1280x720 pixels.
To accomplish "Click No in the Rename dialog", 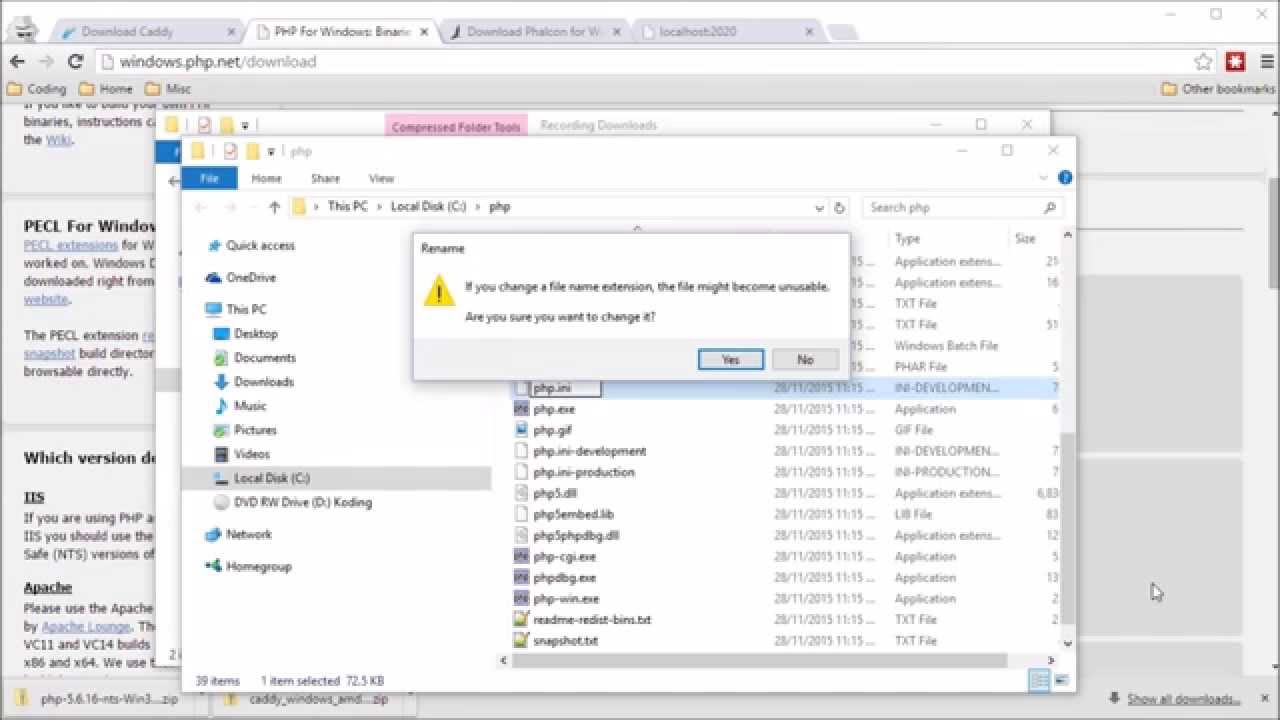I will (x=805, y=360).
